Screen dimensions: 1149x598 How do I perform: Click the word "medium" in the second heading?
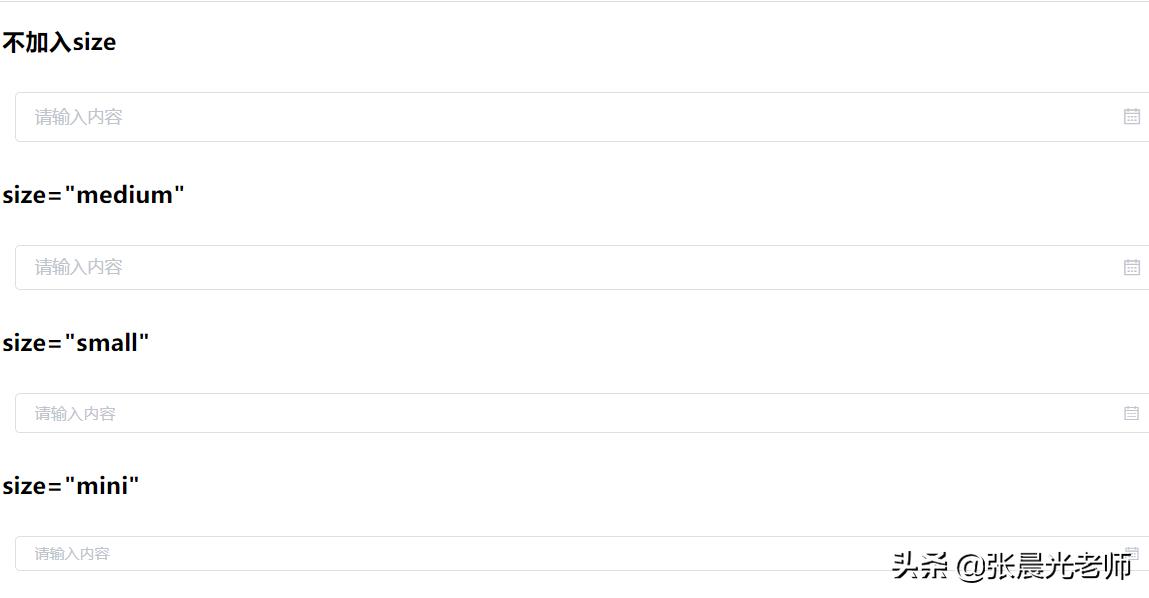124,195
